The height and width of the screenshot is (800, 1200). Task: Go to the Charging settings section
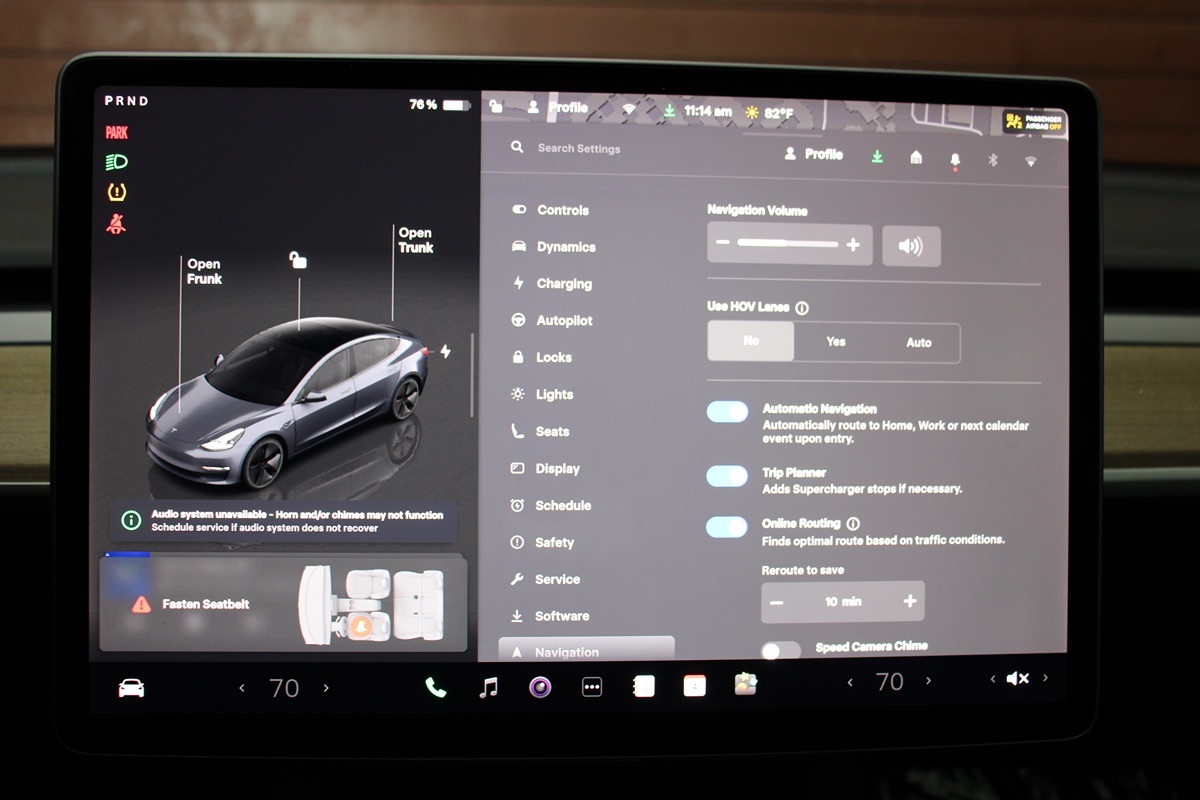[564, 284]
